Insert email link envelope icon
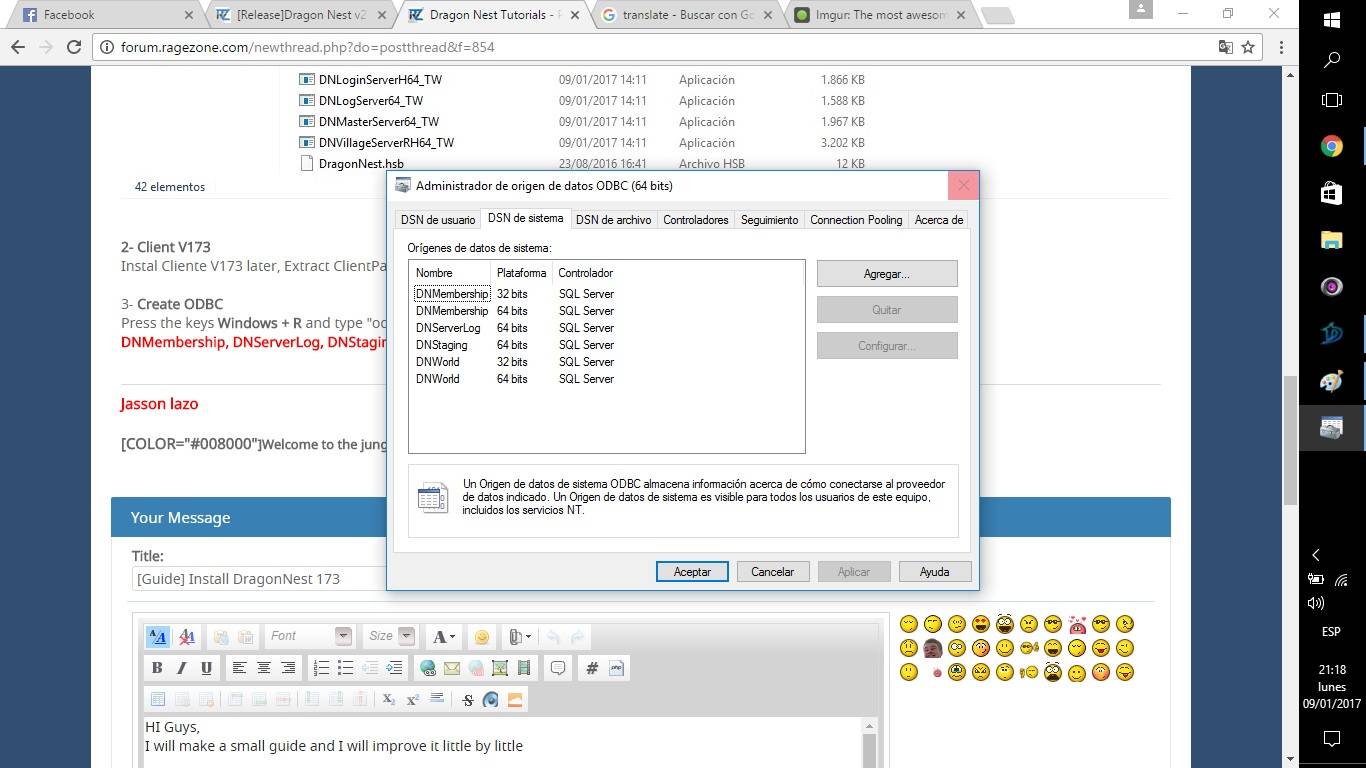The width and height of the screenshot is (1366, 768). [452, 668]
